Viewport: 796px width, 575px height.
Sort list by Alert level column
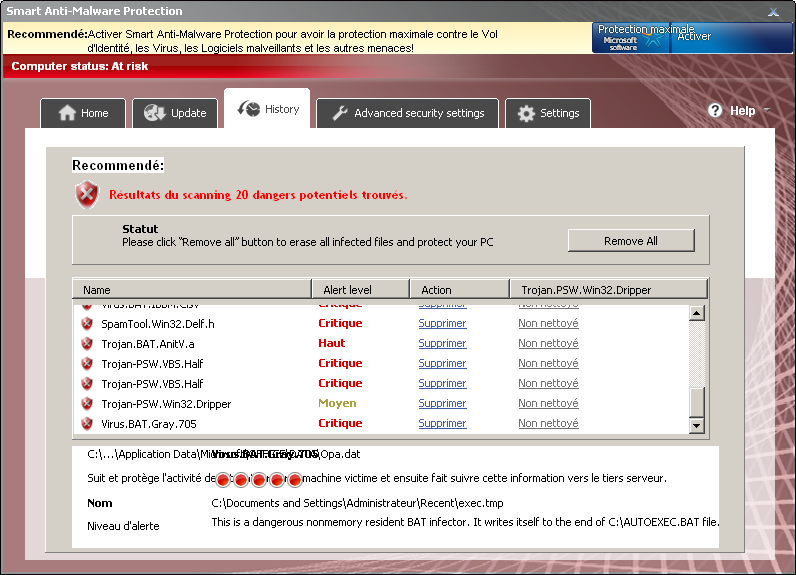tap(360, 289)
